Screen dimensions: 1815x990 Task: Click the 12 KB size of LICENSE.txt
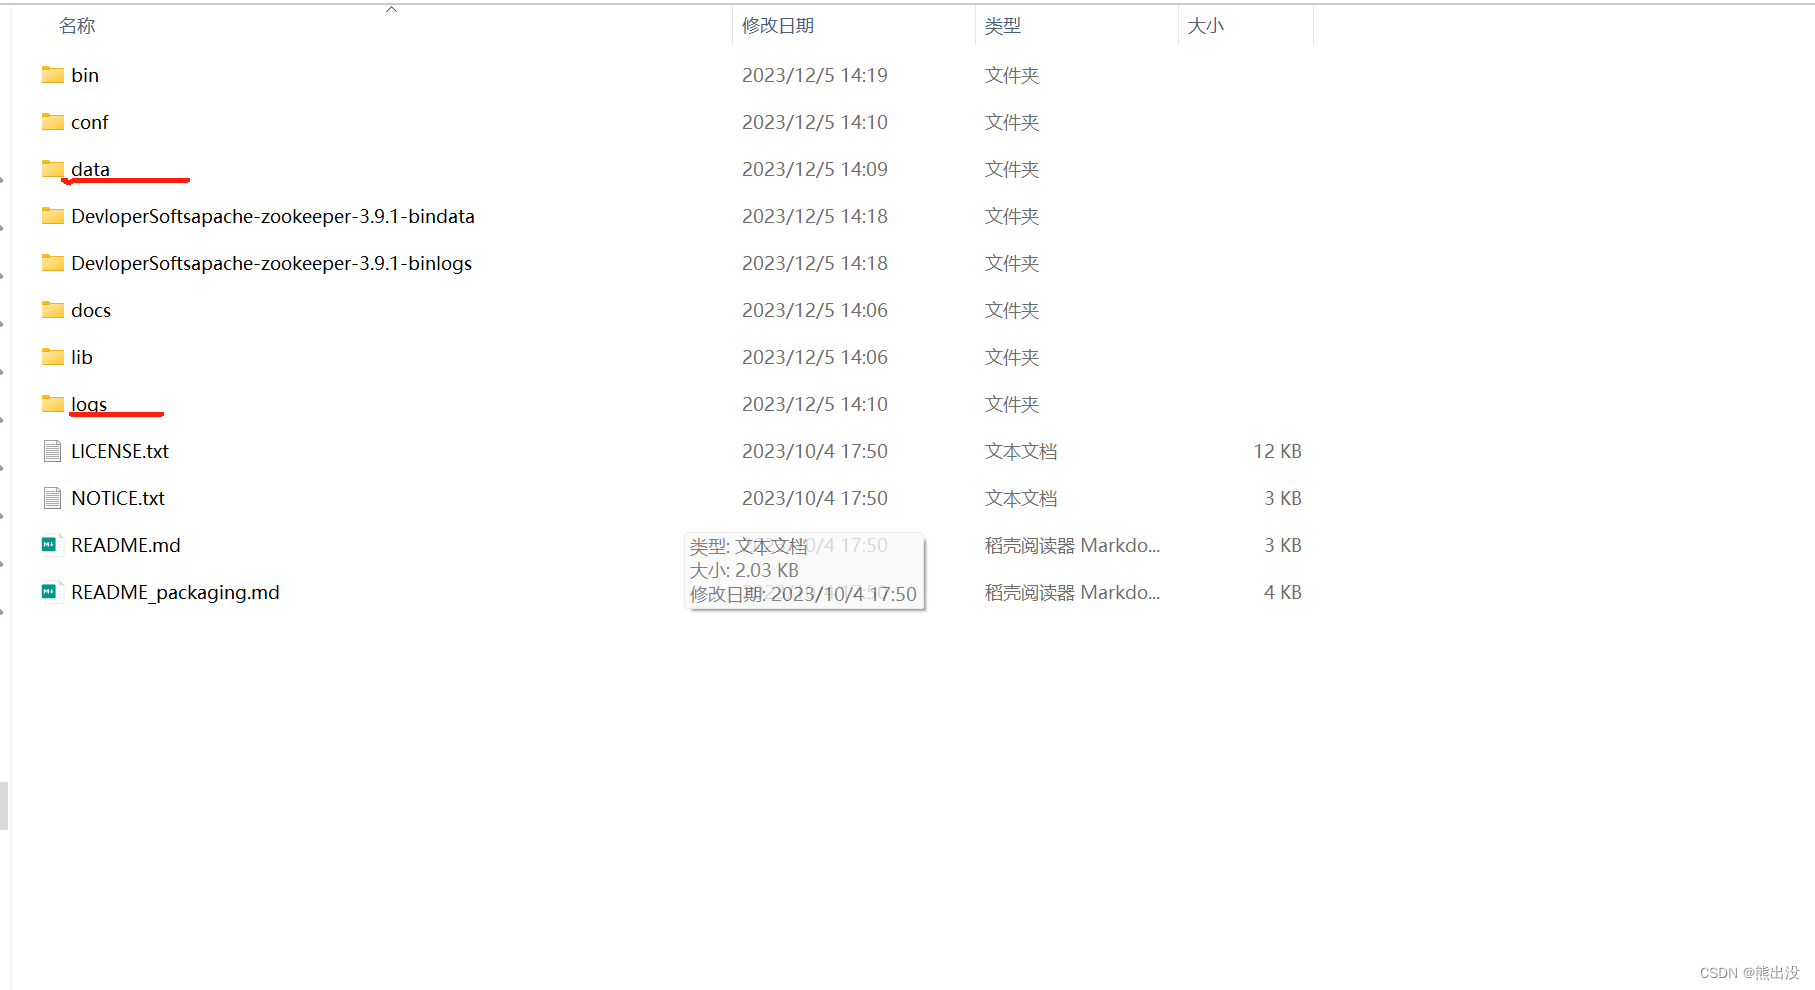click(1278, 451)
